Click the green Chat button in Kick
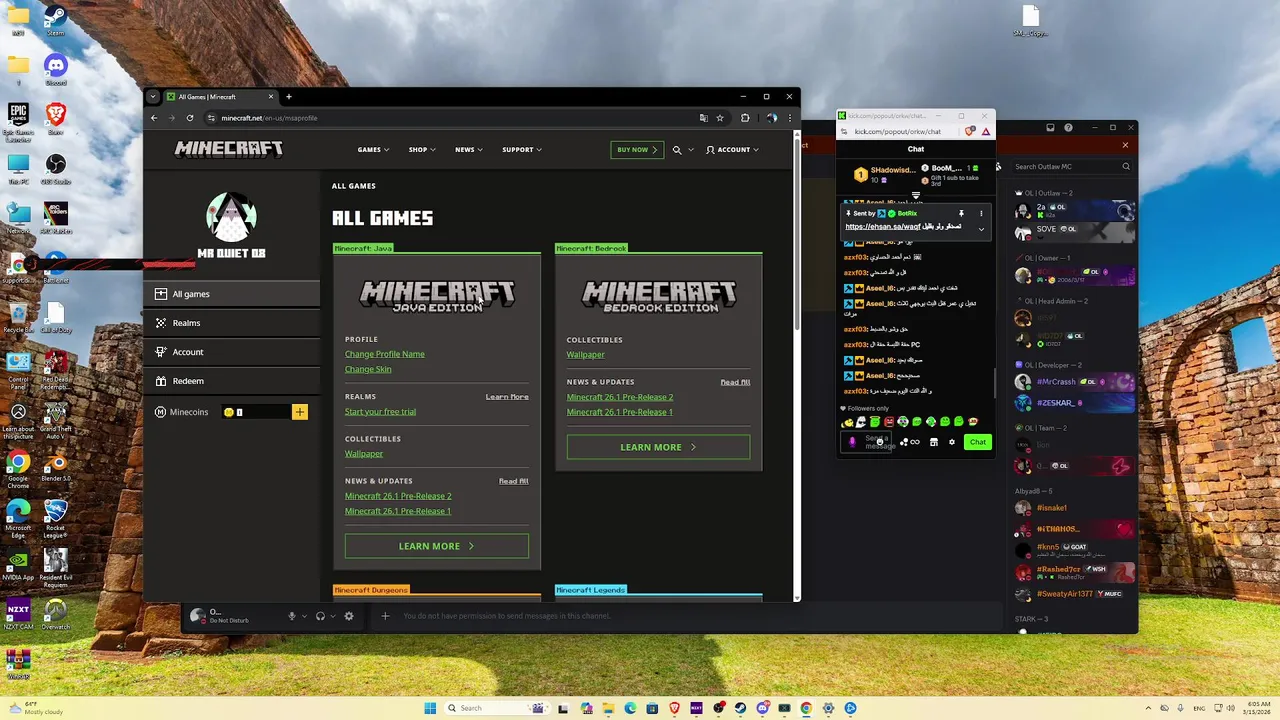This screenshot has height=720, width=1280. [977, 442]
